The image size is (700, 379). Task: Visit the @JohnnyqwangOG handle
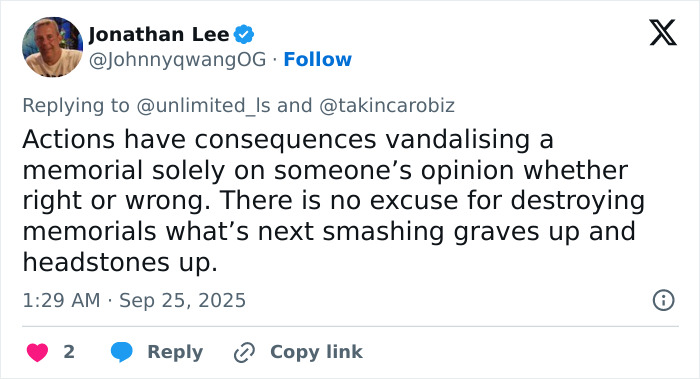(x=177, y=59)
